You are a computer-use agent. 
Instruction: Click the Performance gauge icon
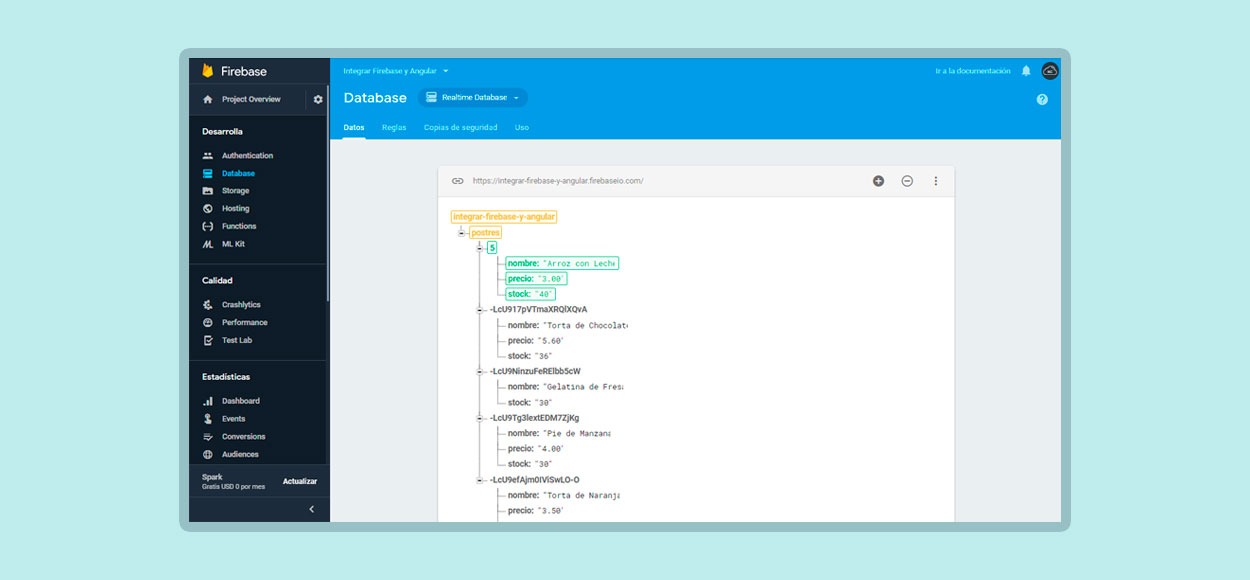(x=208, y=322)
